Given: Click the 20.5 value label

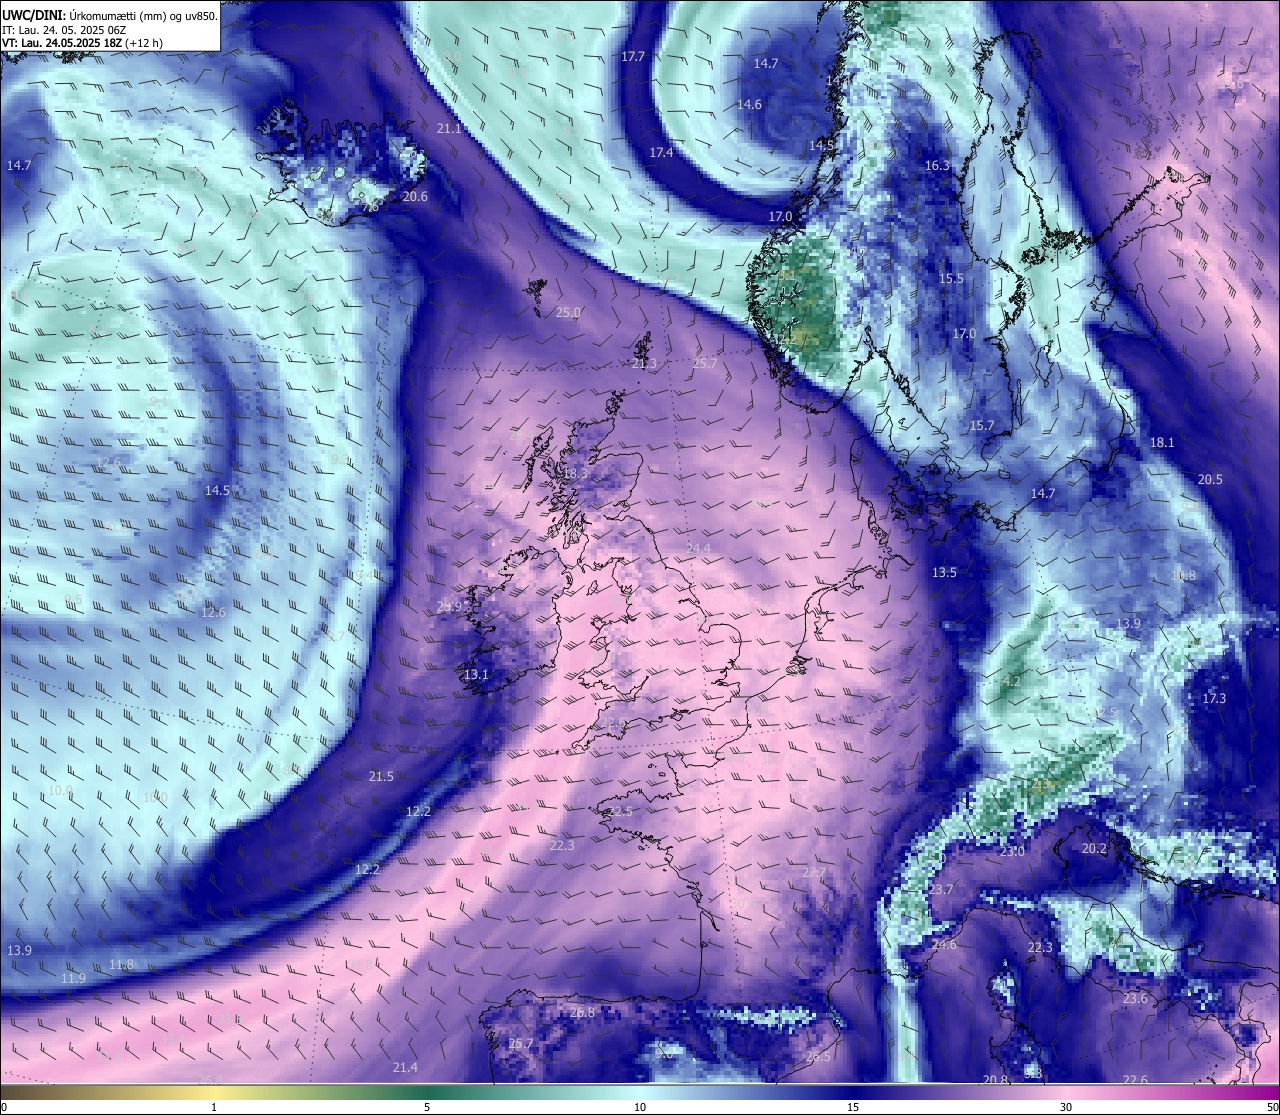Looking at the screenshot, I should tap(1210, 480).
